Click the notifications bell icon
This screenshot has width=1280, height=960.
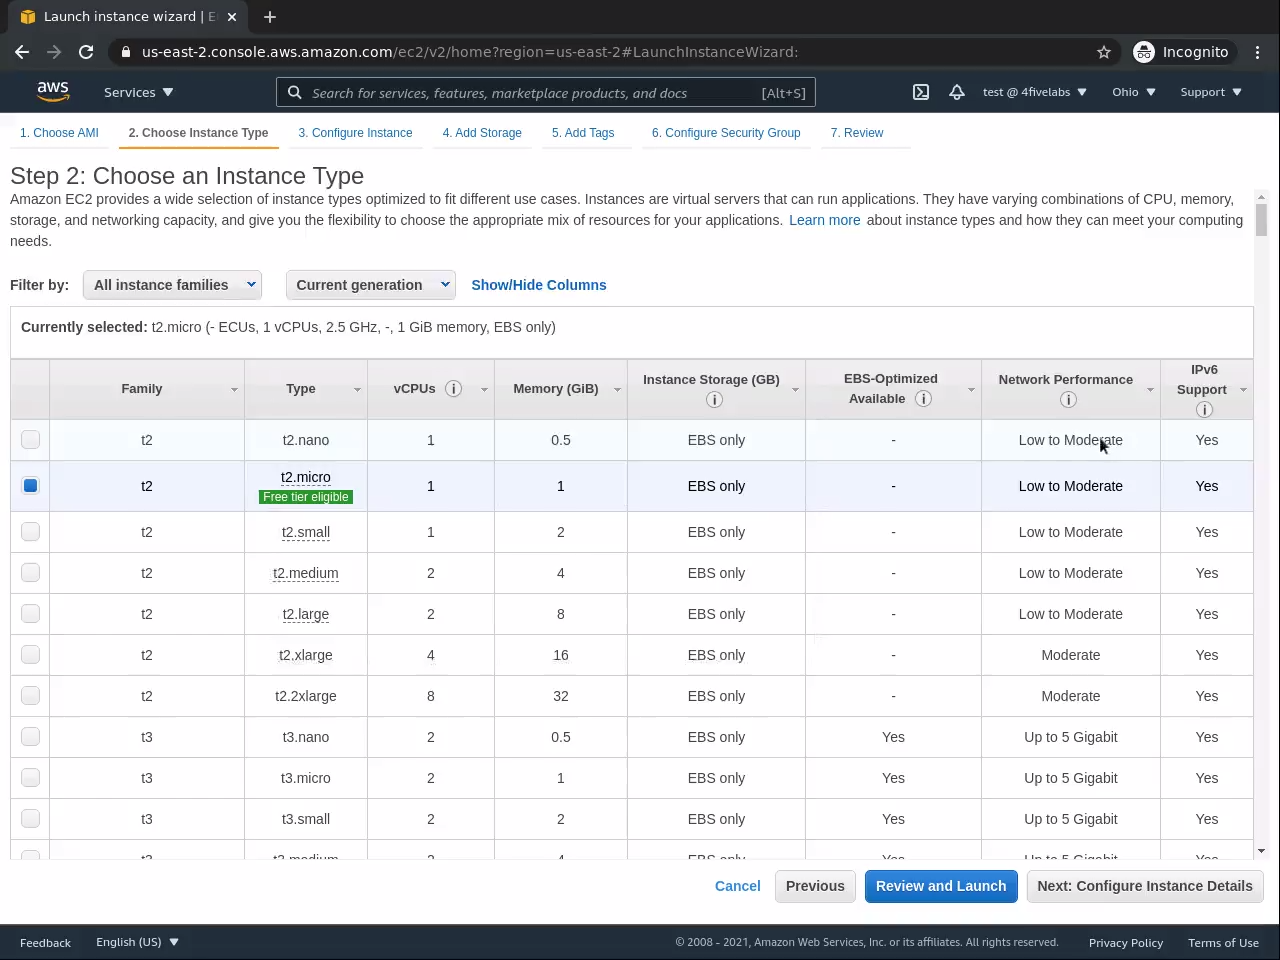tap(957, 92)
